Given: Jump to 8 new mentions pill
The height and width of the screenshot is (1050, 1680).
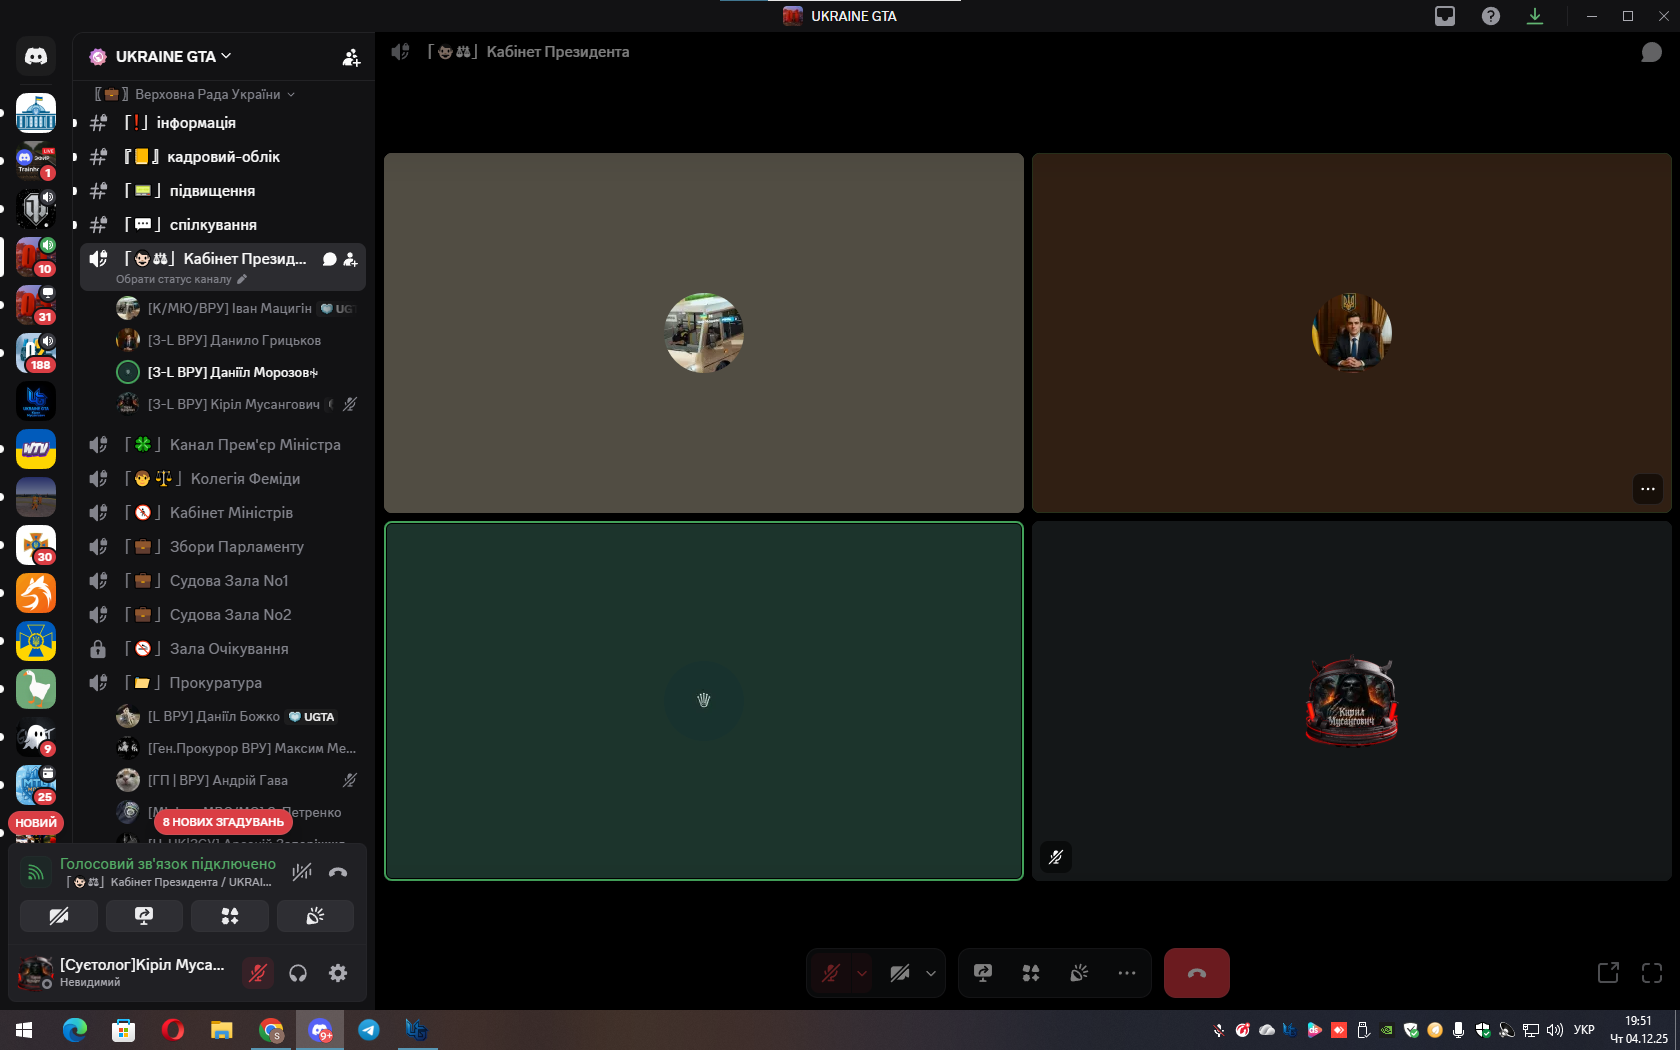Looking at the screenshot, I should [x=223, y=822].
